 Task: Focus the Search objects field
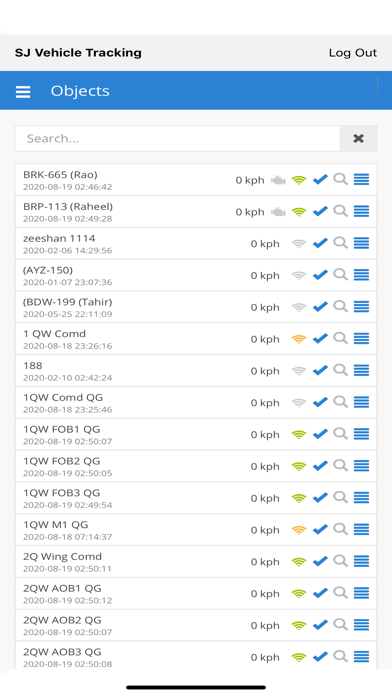pyautogui.click(x=178, y=138)
